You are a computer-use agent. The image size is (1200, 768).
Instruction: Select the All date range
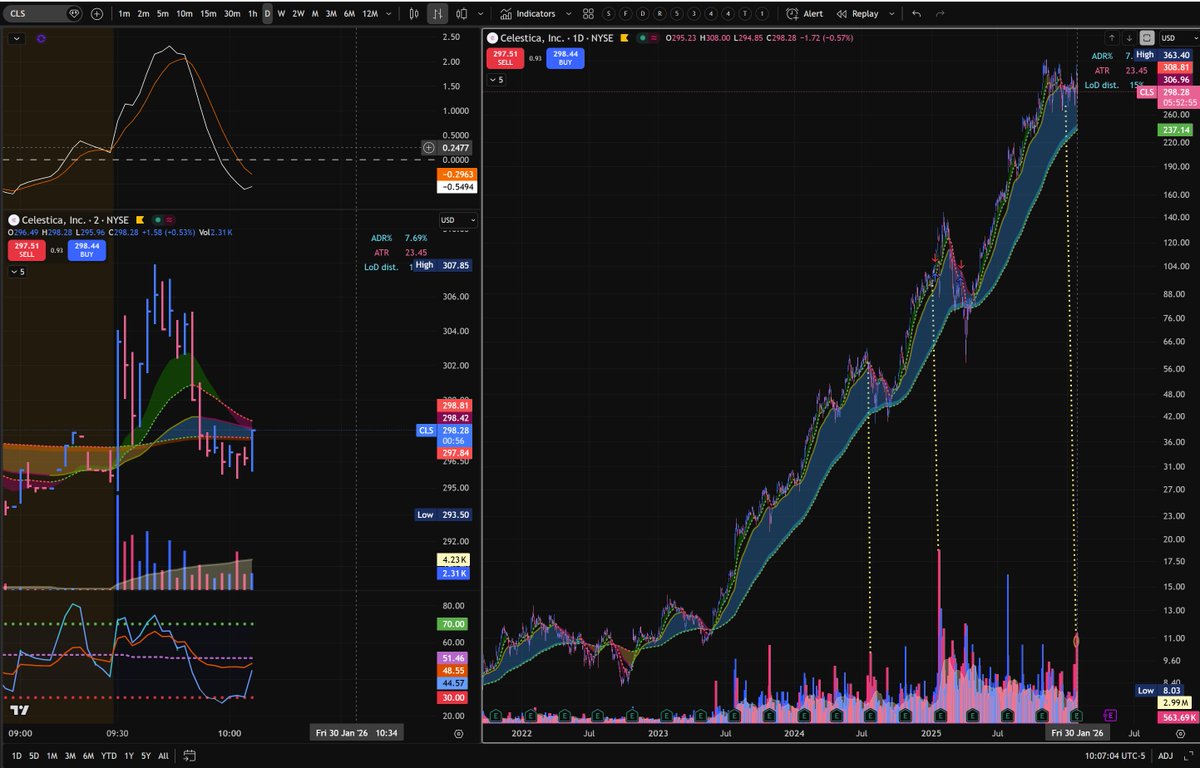coord(163,756)
